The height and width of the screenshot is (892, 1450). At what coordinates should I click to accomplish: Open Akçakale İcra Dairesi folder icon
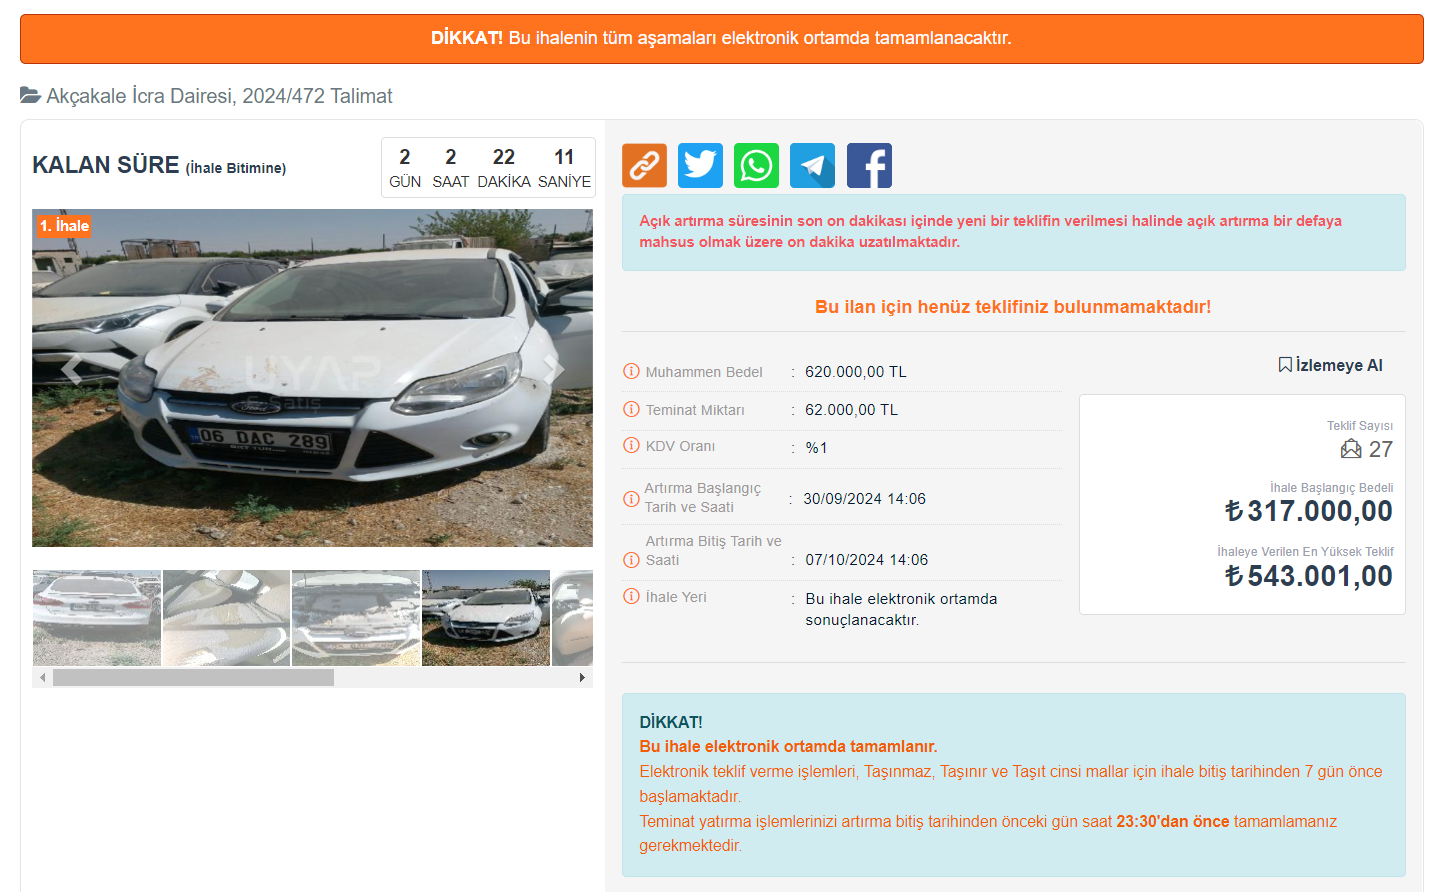pyautogui.click(x=30, y=96)
